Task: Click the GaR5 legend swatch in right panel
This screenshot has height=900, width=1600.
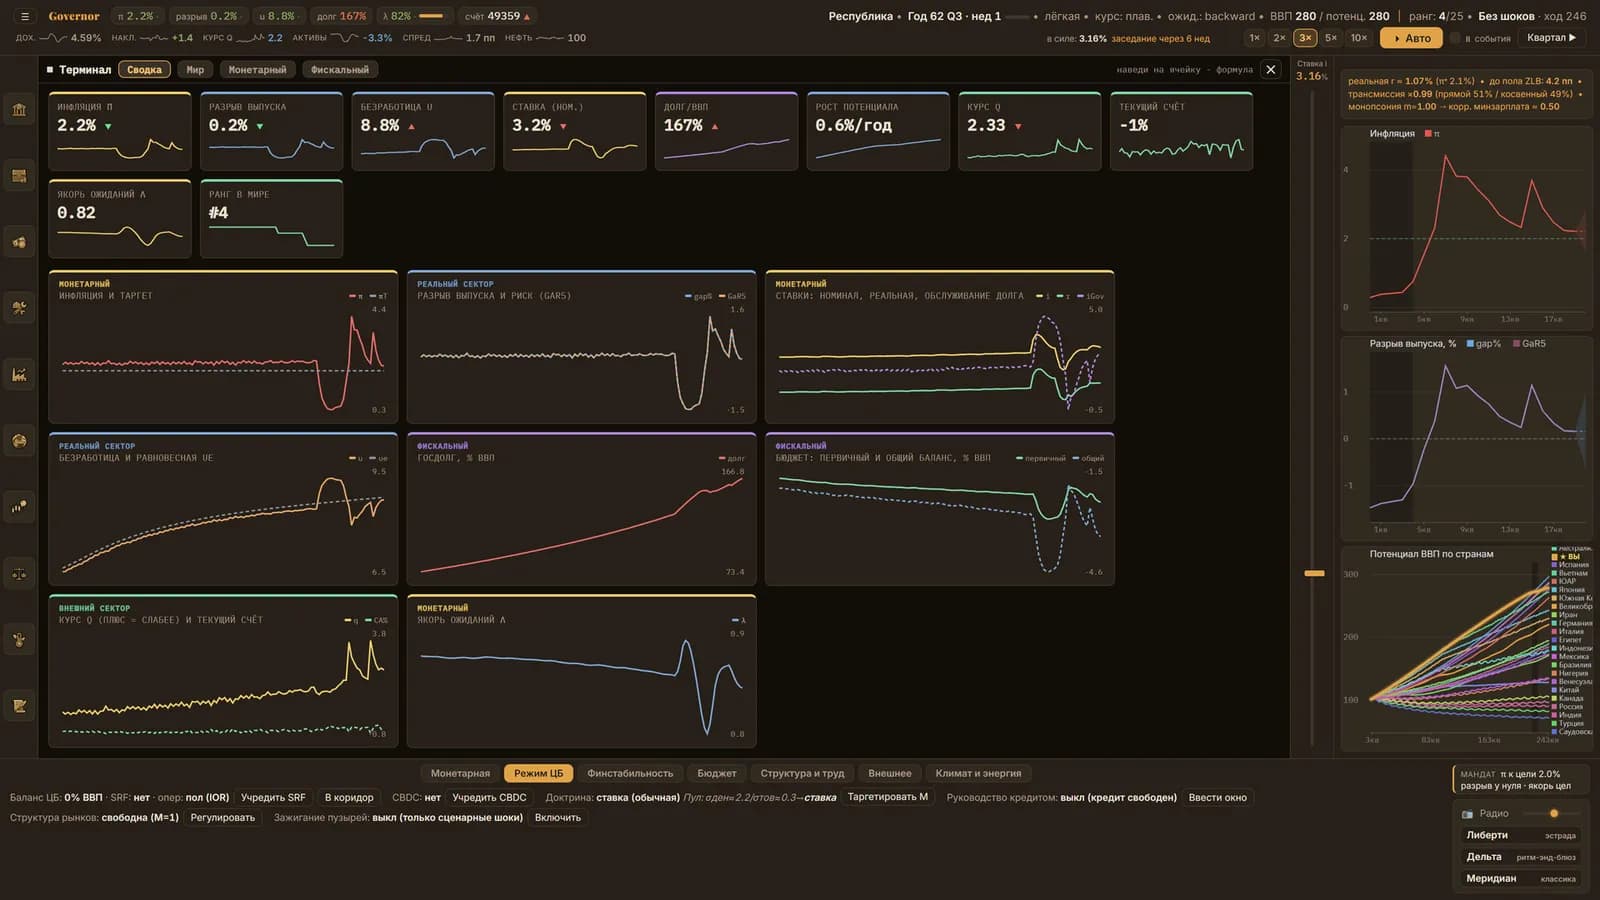Action: pos(1517,343)
